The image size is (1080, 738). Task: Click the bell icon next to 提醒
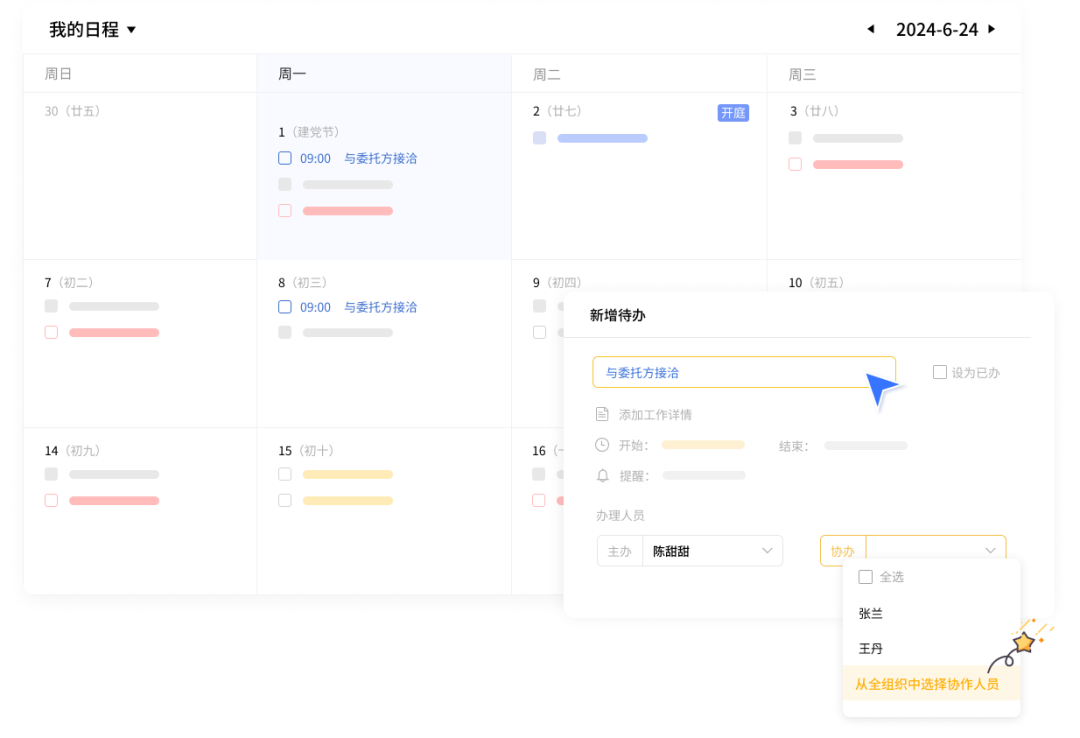602,475
